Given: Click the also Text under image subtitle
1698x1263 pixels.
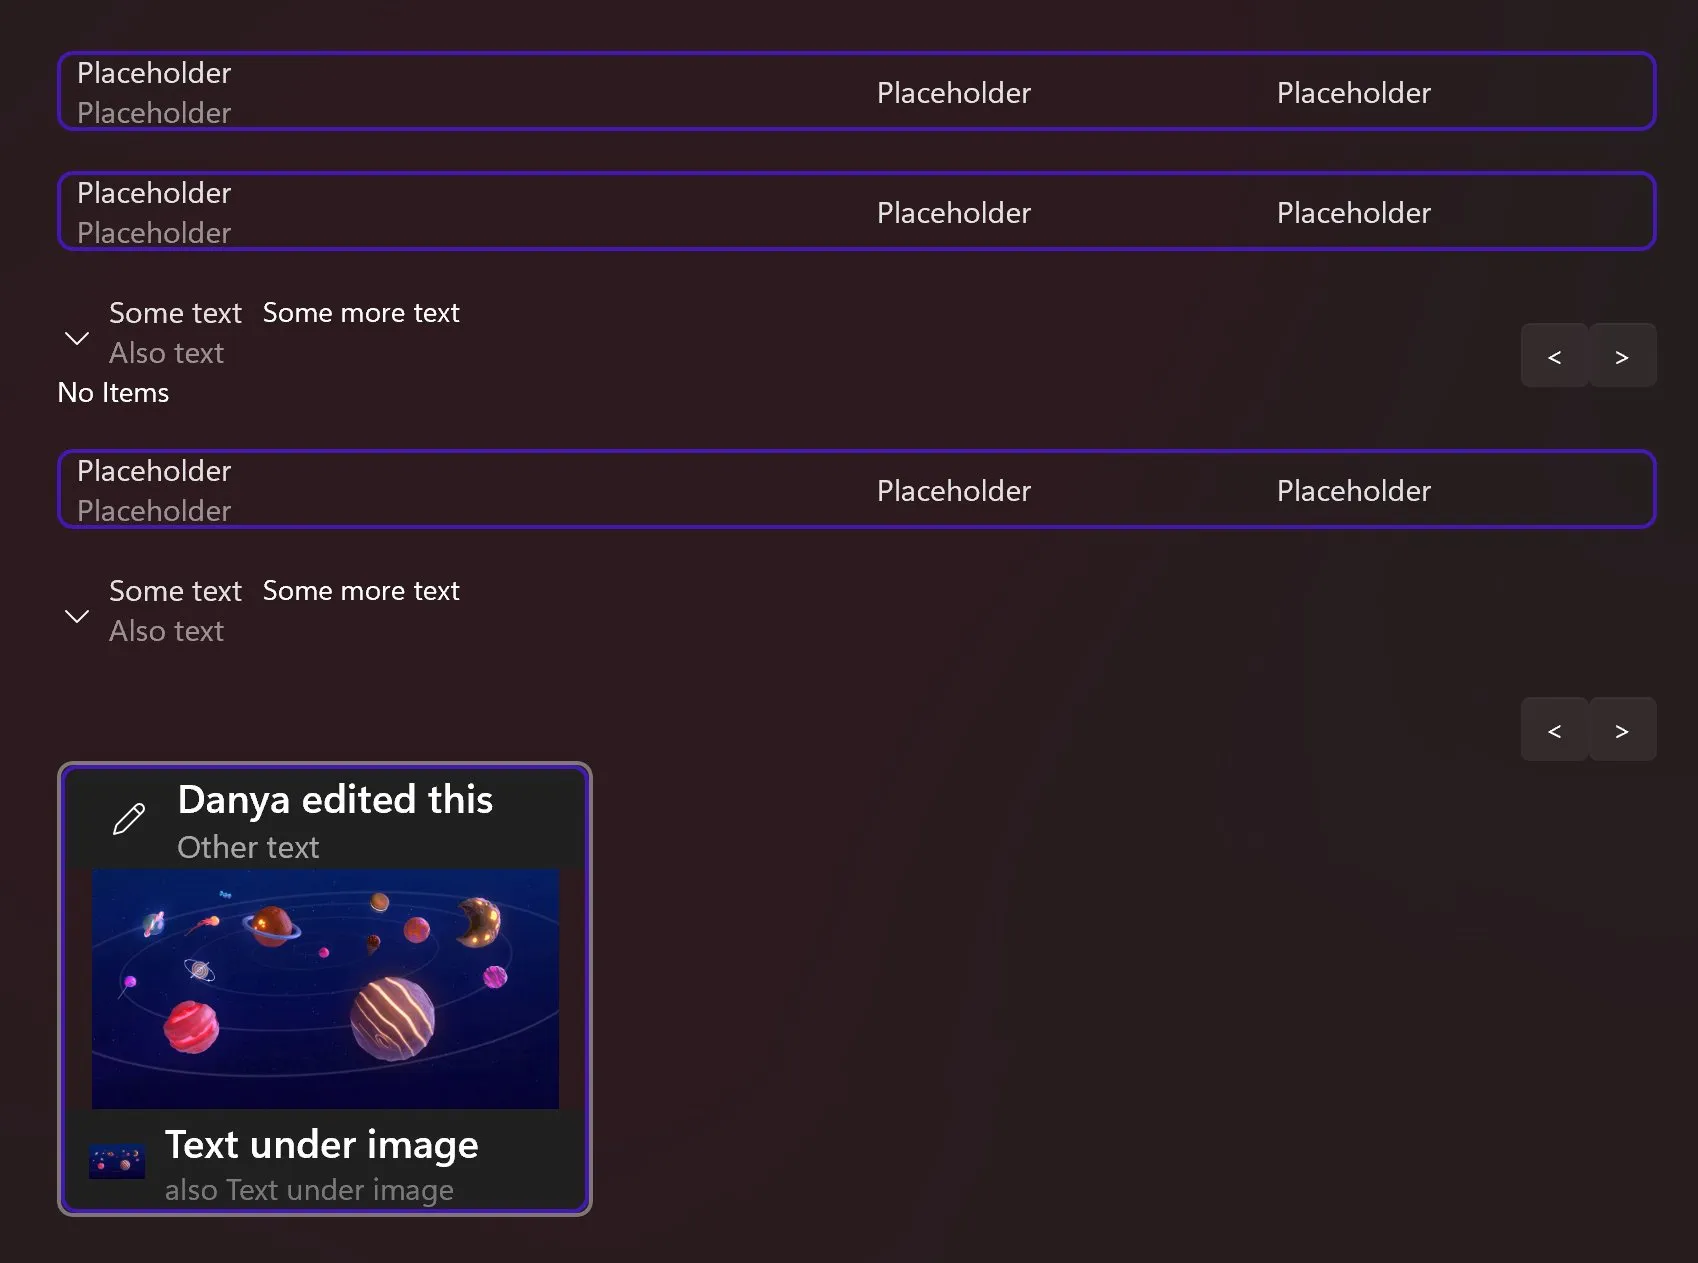Looking at the screenshot, I should tap(309, 1190).
